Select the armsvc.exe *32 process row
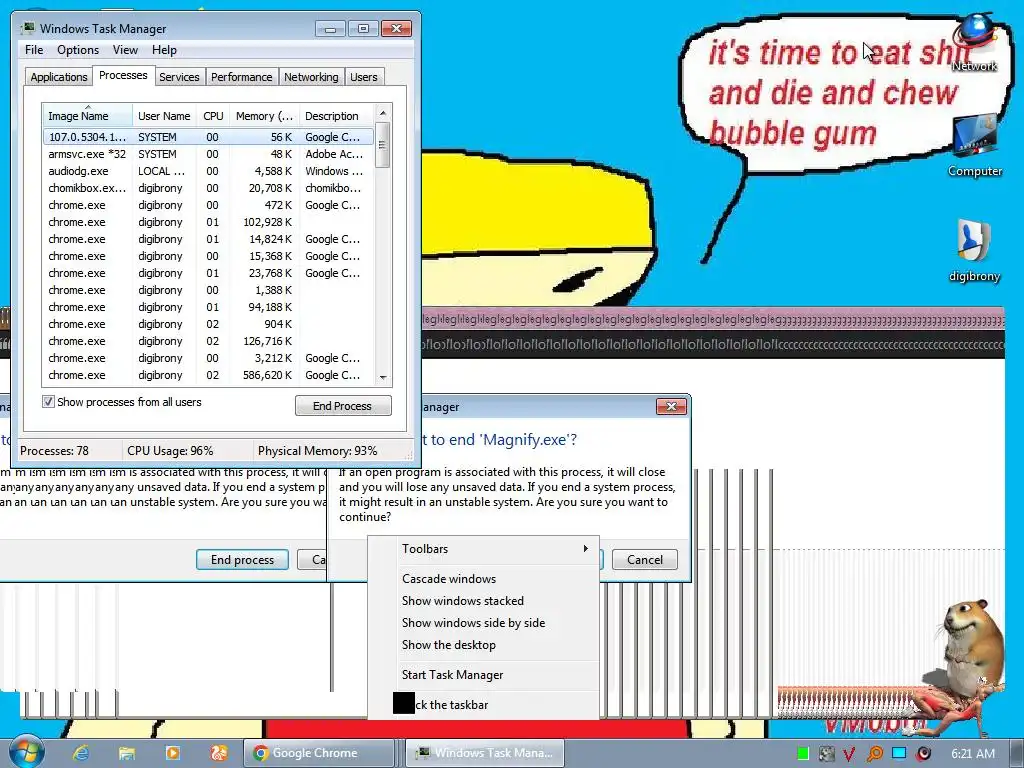The image size is (1024, 768). (x=208, y=154)
